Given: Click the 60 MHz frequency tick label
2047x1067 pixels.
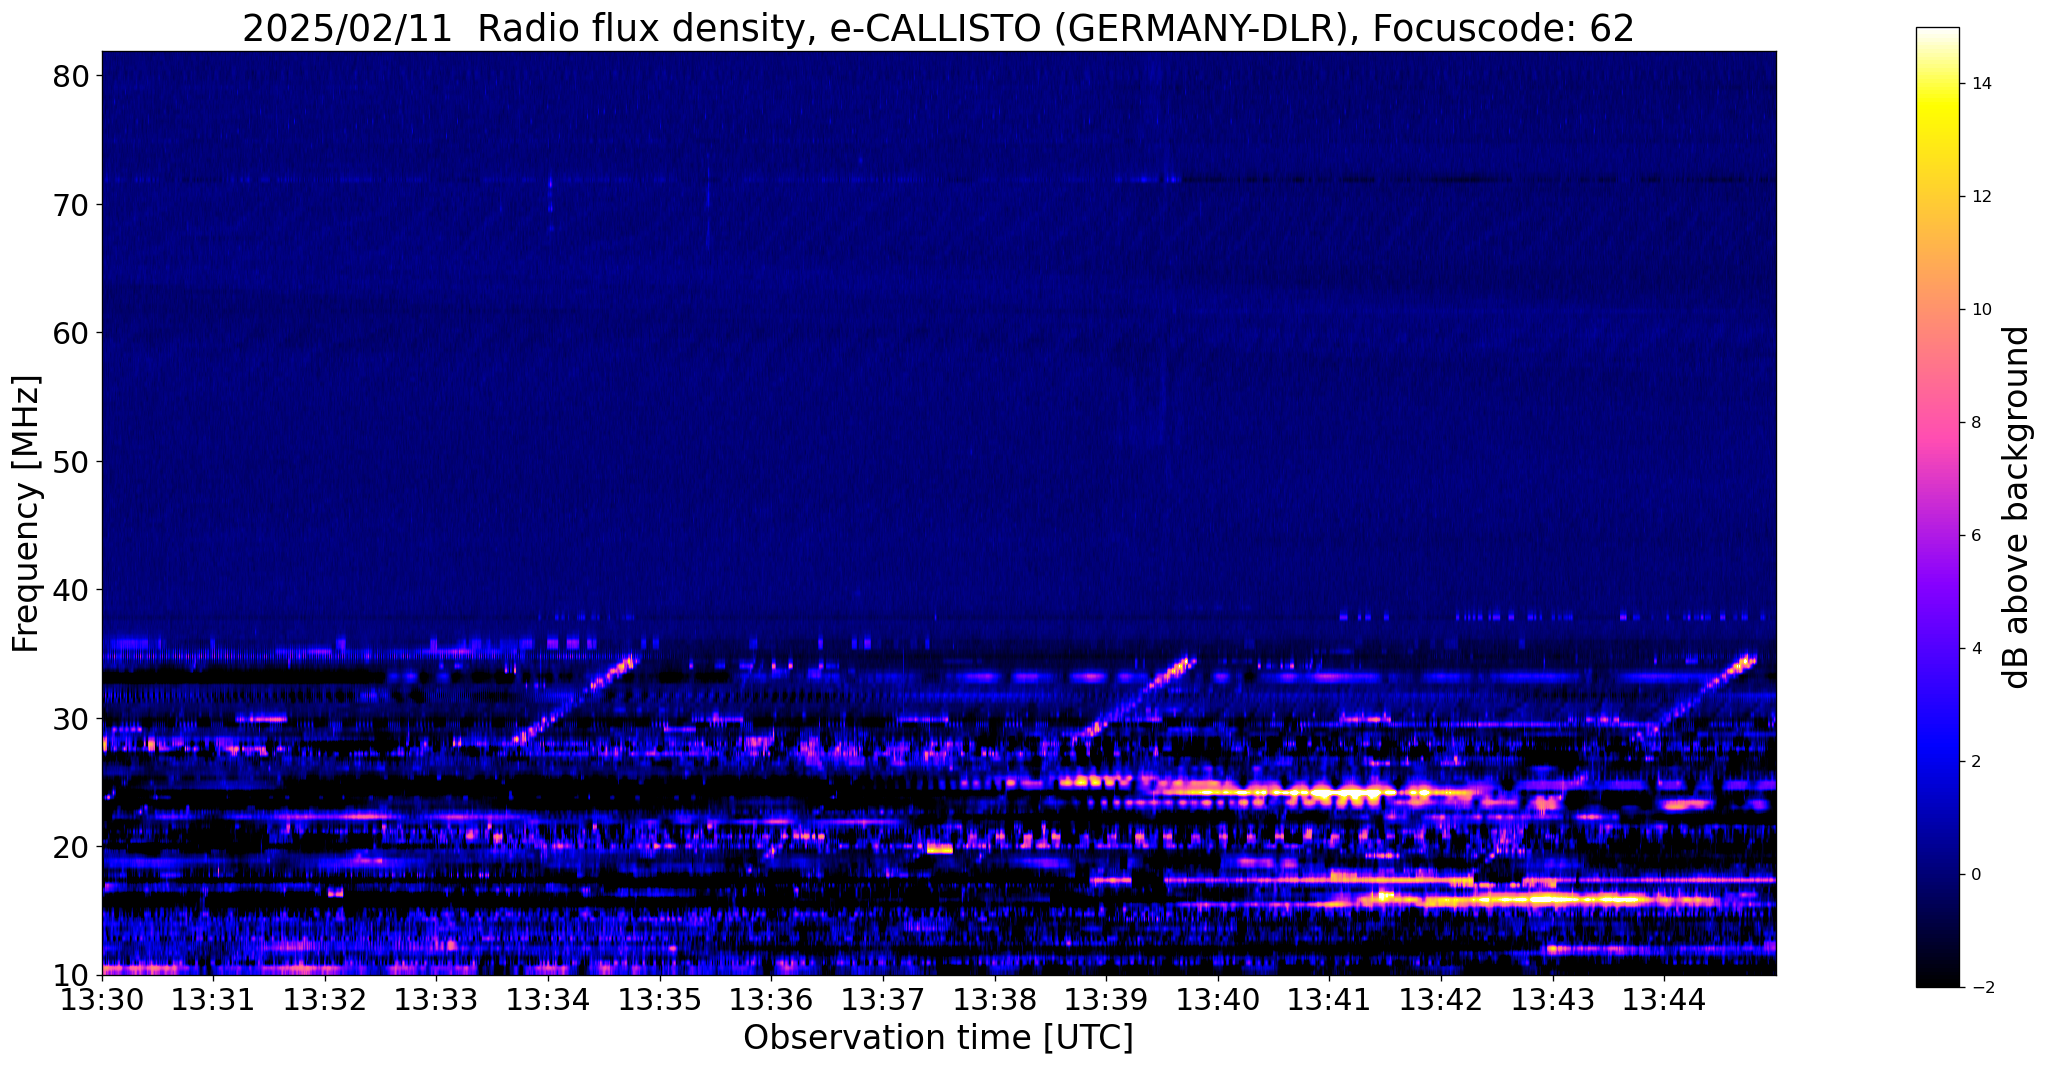Looking at the screenshot, I should coord(71,333).
